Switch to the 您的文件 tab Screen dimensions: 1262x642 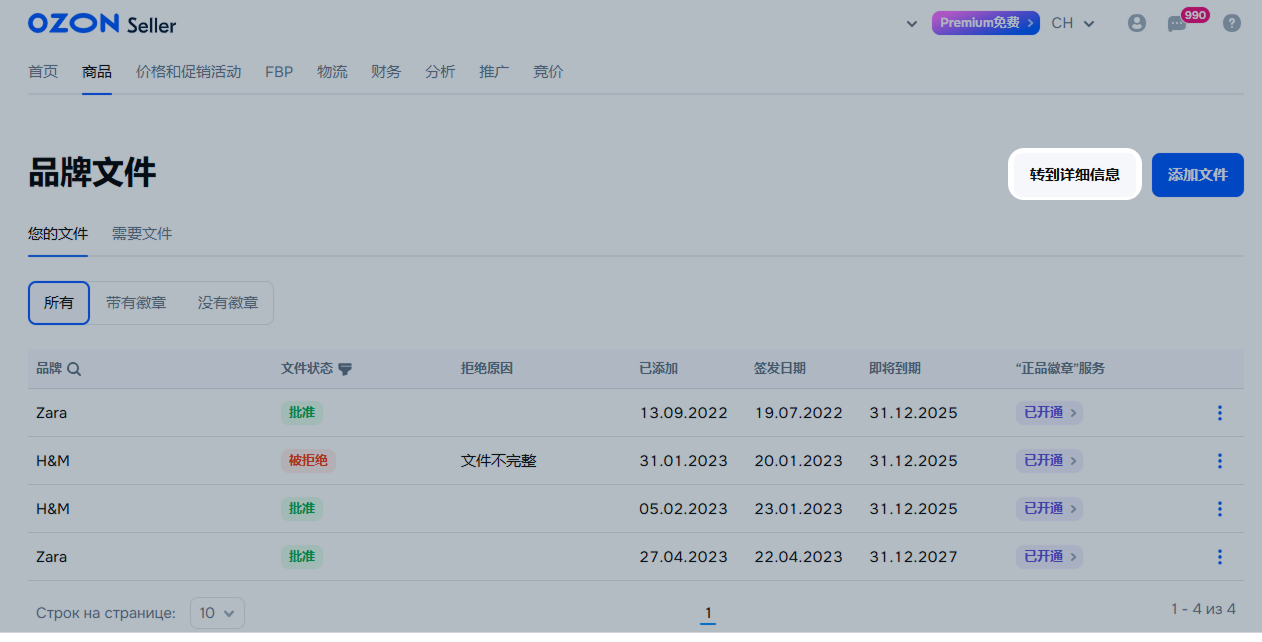coord(58,234)
